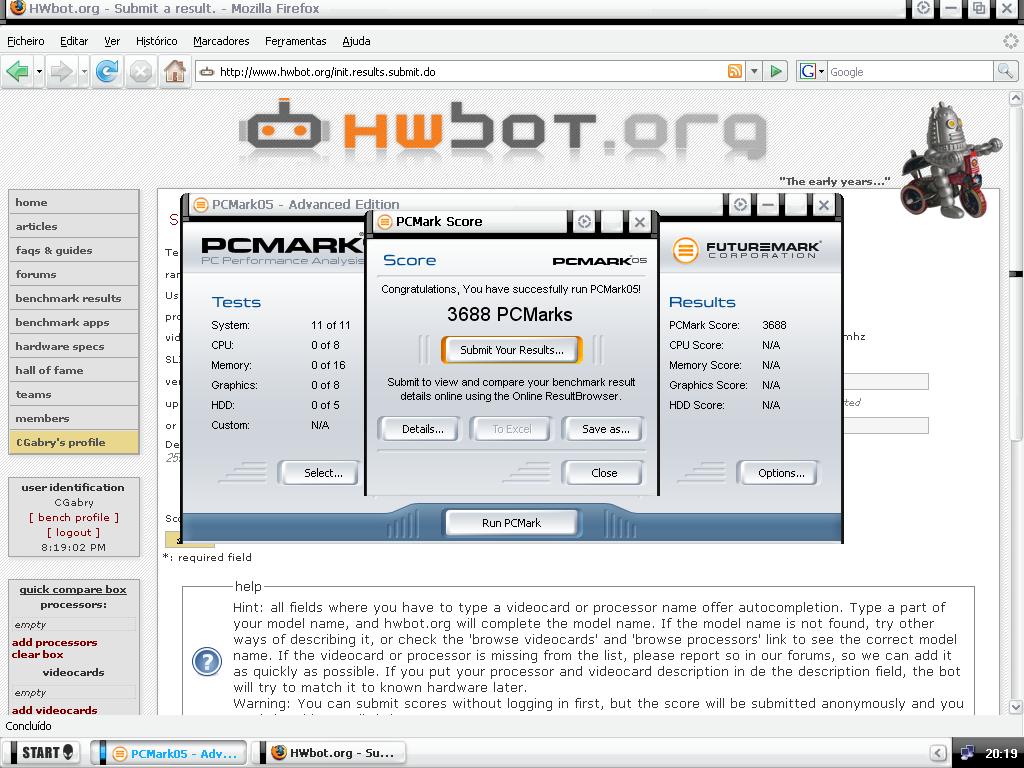Open the Marcadores menu
Viewport: 1024px width, 768px height.
(221, 41)
